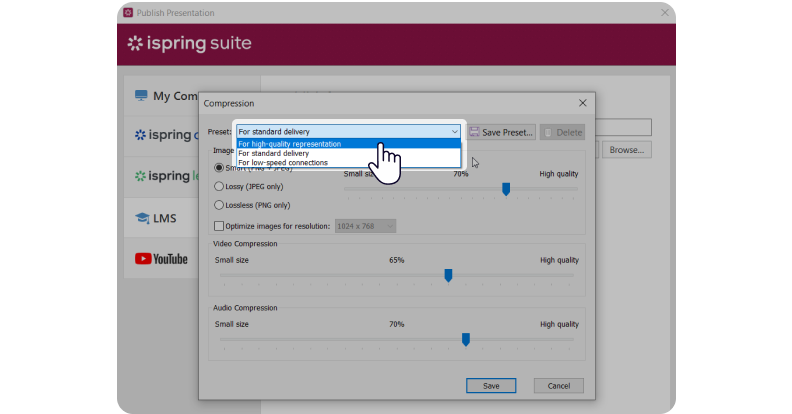Click the Audio Compression 70% value
The width and height of the screenshot is (792, 414).
coord(397,324)
